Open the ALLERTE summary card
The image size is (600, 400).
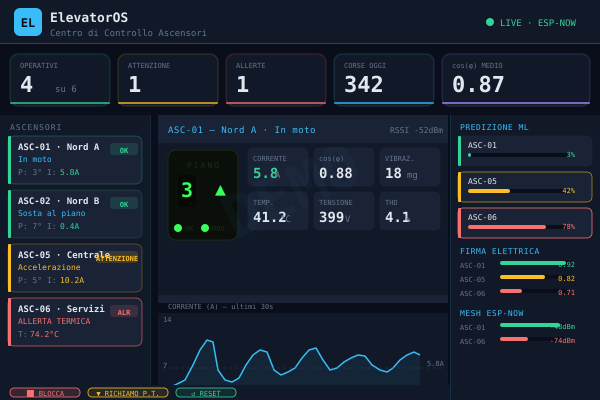[276, 79]
